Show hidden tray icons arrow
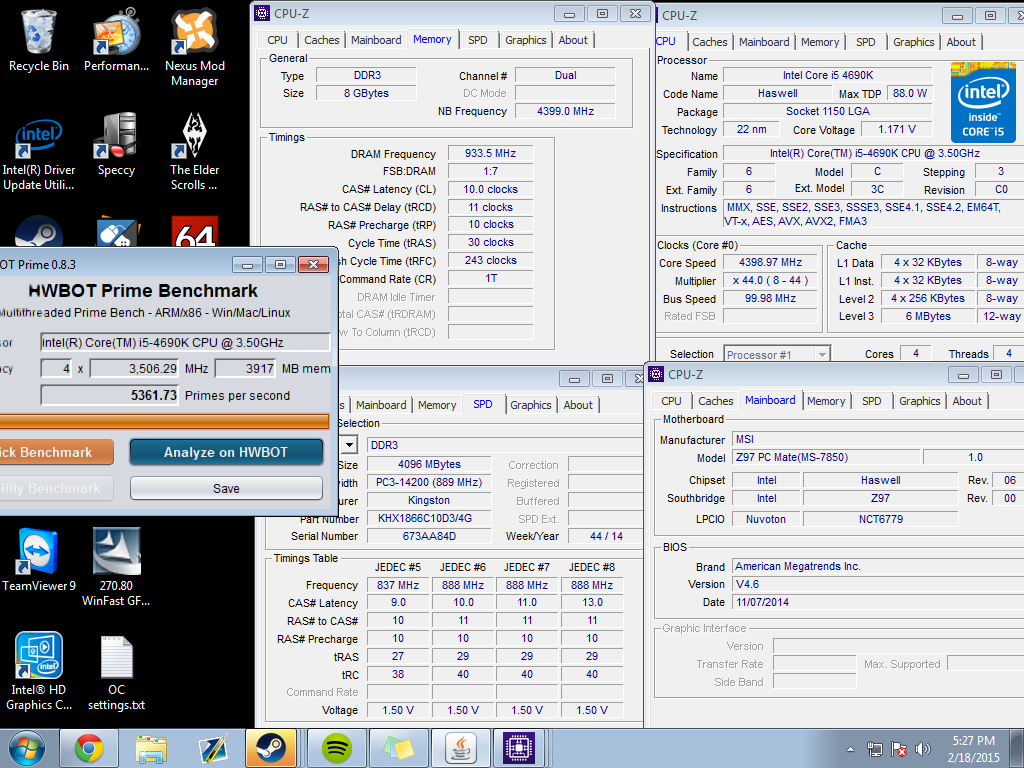Screen dimensions: 1024x768 click(x=850, y=749)
